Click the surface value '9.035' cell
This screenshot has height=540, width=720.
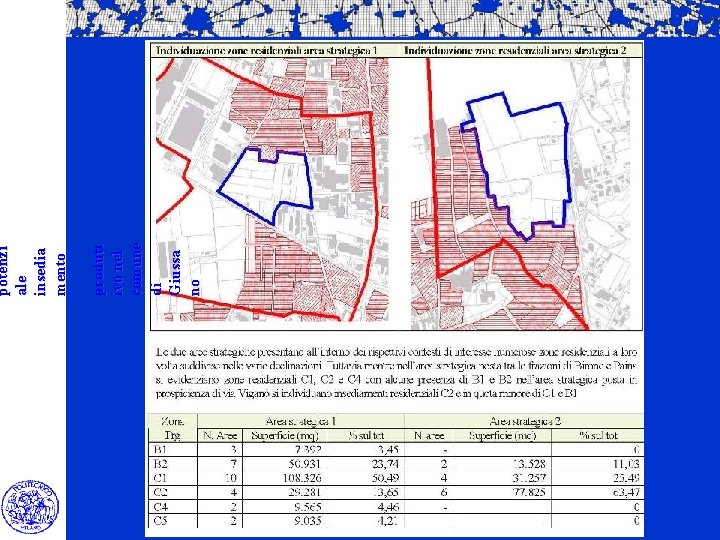point(308,521)
